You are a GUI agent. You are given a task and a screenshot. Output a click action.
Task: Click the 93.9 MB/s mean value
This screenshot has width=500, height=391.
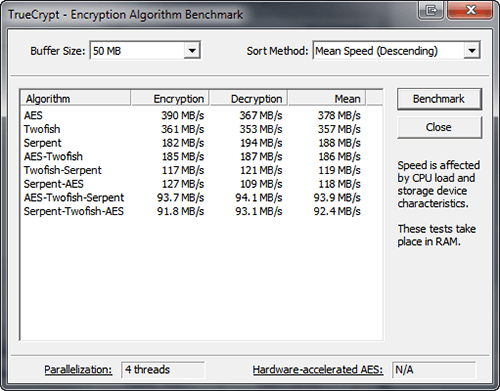click(337, 197)
